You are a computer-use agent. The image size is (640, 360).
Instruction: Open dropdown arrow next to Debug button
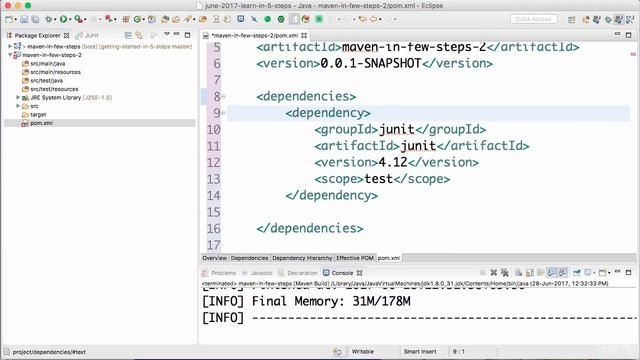coord(55,20)
